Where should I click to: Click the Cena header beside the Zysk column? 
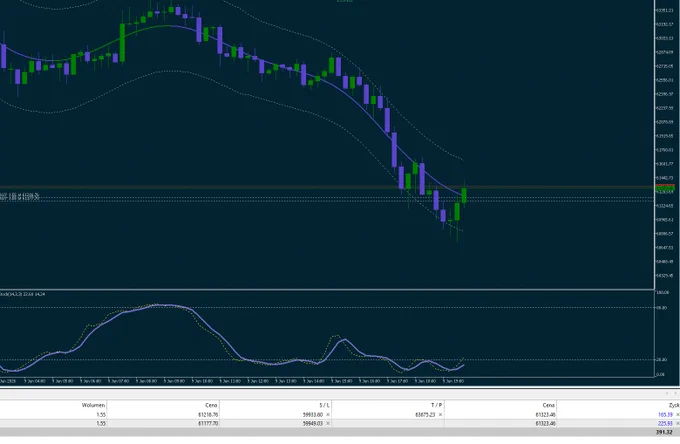549,405
